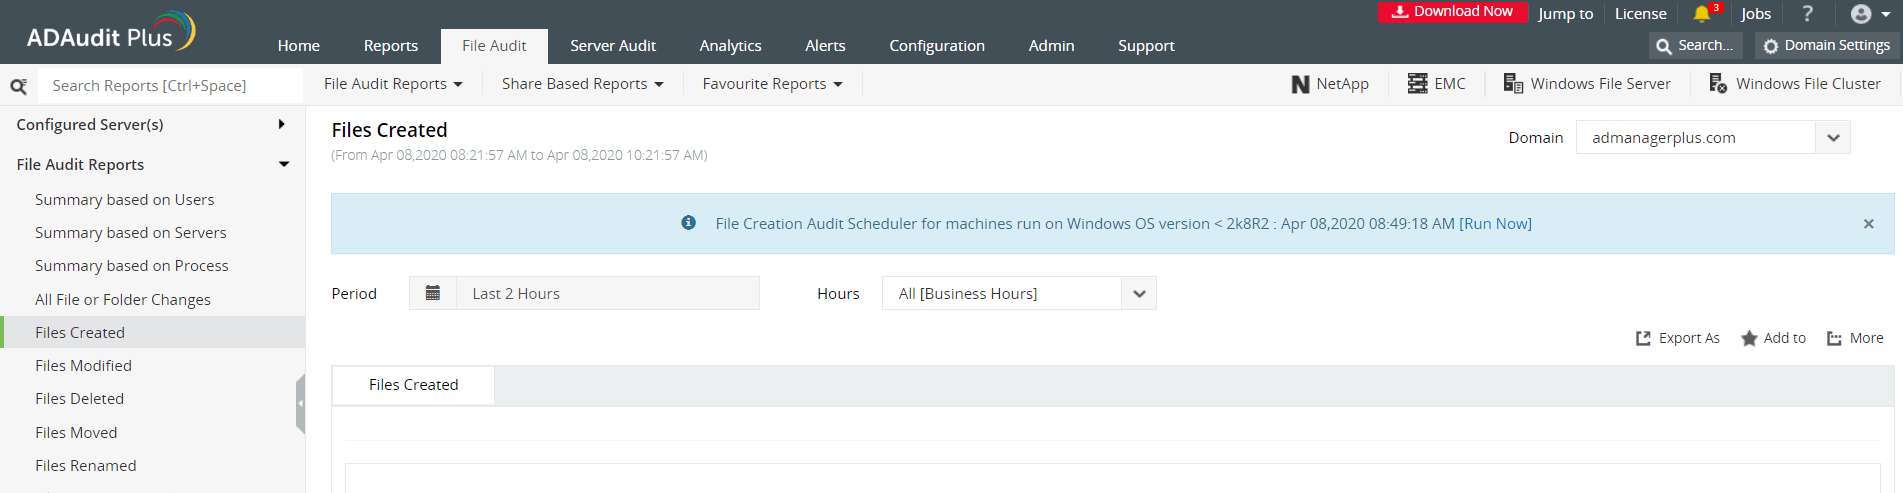The image size is (1903, 493).
Task: Focus the Search Reports input field
Action: [170, 86]
